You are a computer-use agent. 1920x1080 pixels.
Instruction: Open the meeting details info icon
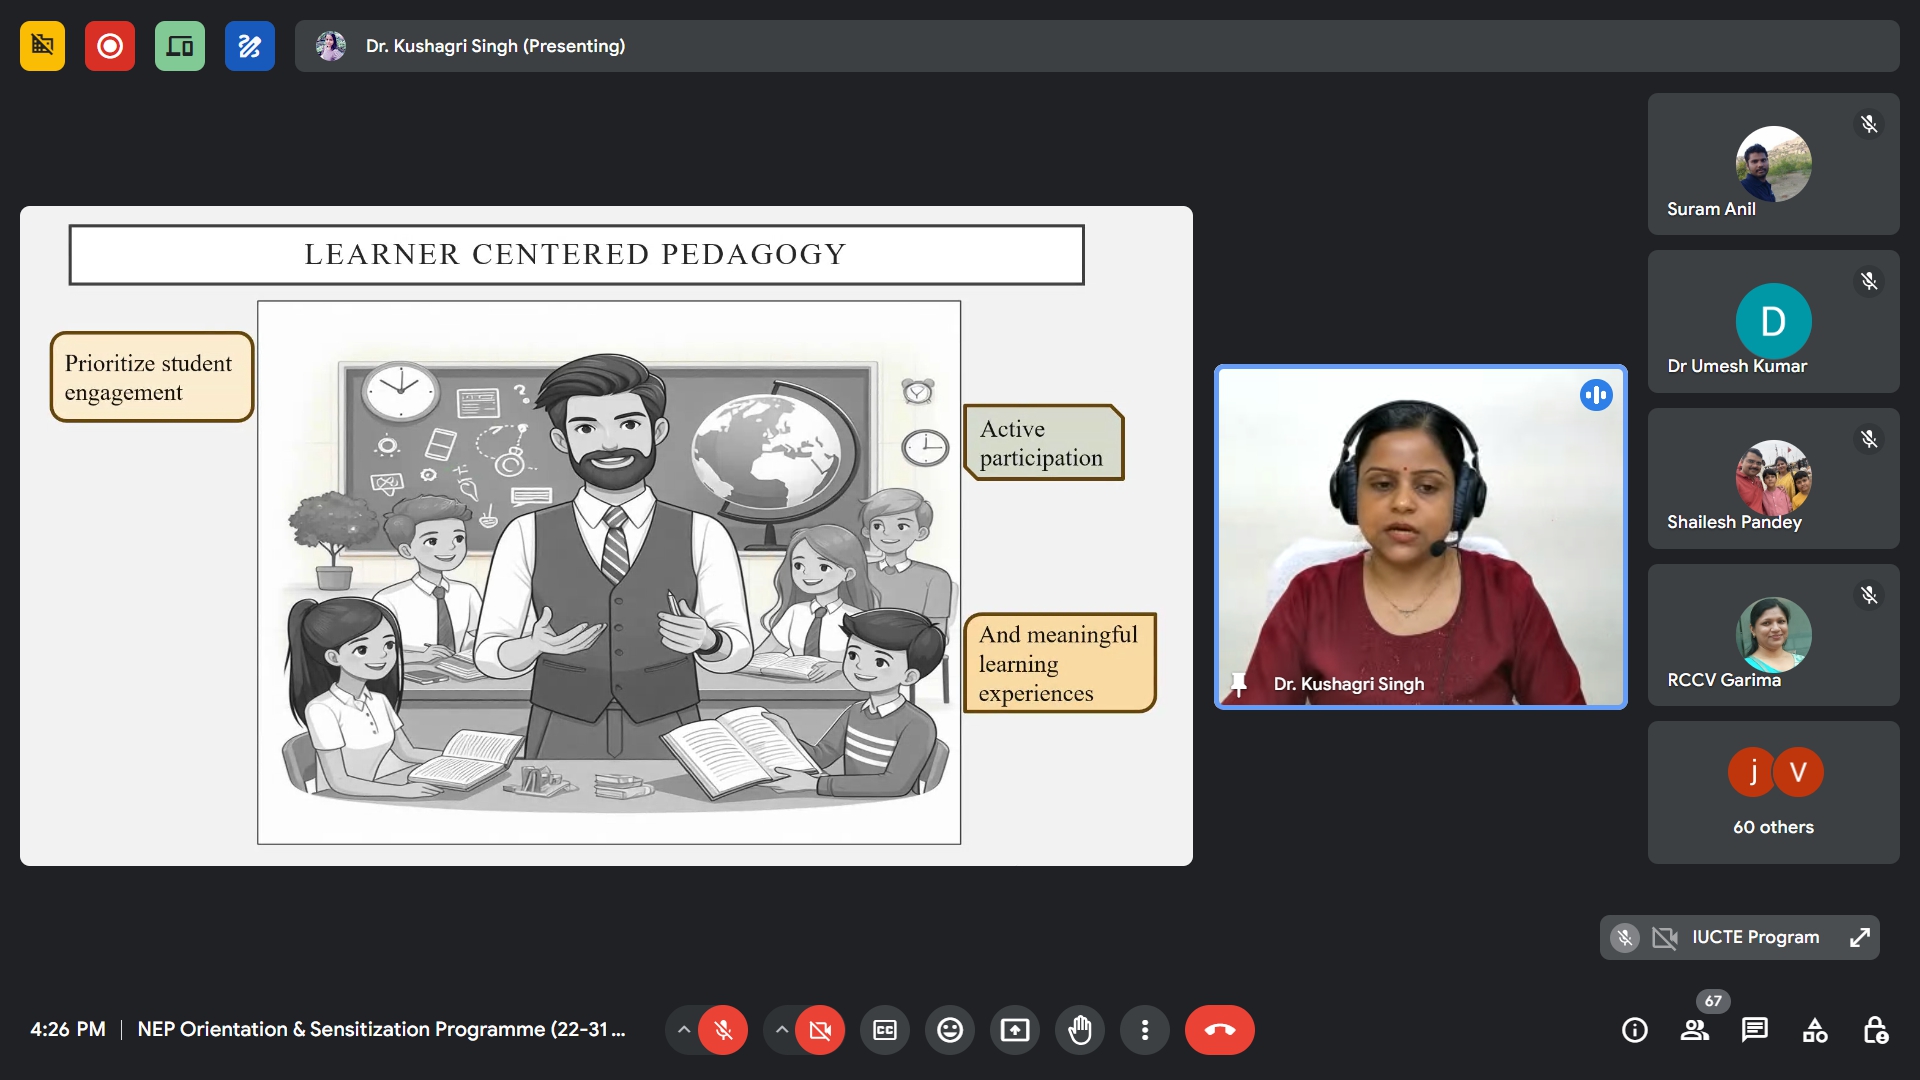tap(1634, 1030)
